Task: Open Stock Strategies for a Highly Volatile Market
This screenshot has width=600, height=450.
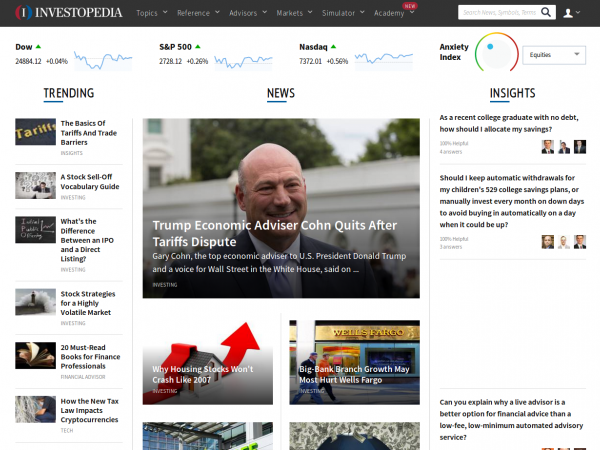Action: click(88, 303)
